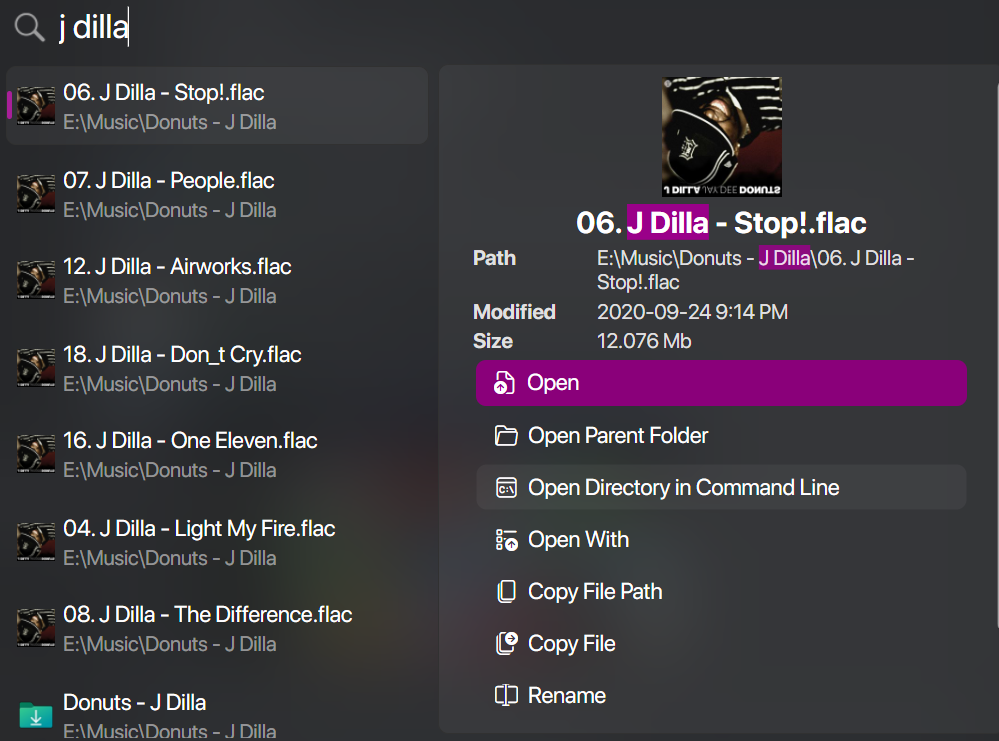Click the Open Parent Folder icon
The height and width of the screenshot is (741, 999).
click(x=507, y=435)
